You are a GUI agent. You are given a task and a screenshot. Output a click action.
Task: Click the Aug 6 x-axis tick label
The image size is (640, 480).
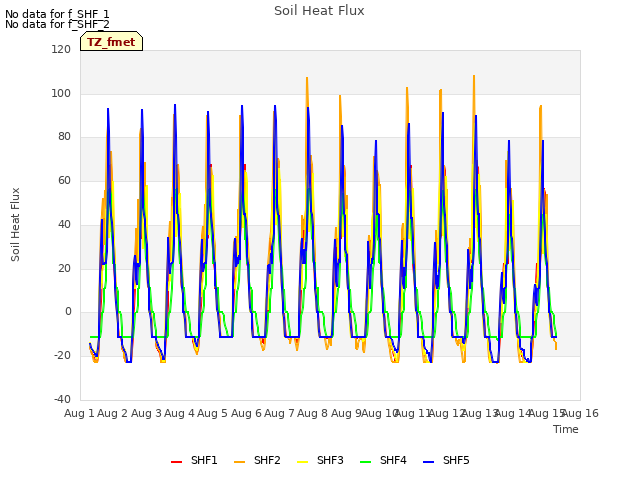246,413
